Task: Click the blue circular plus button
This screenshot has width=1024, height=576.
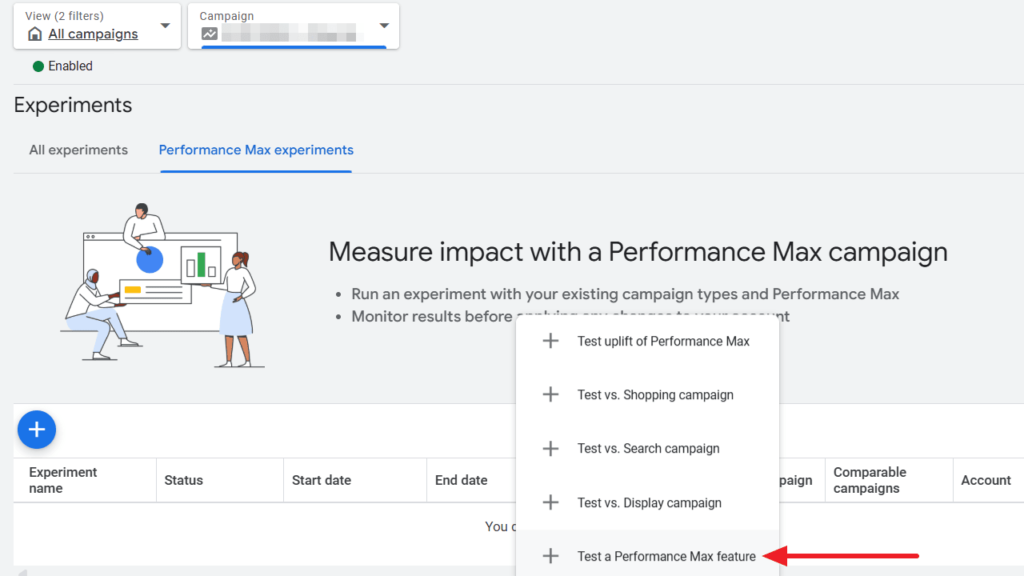Action: tap(36, 429)
